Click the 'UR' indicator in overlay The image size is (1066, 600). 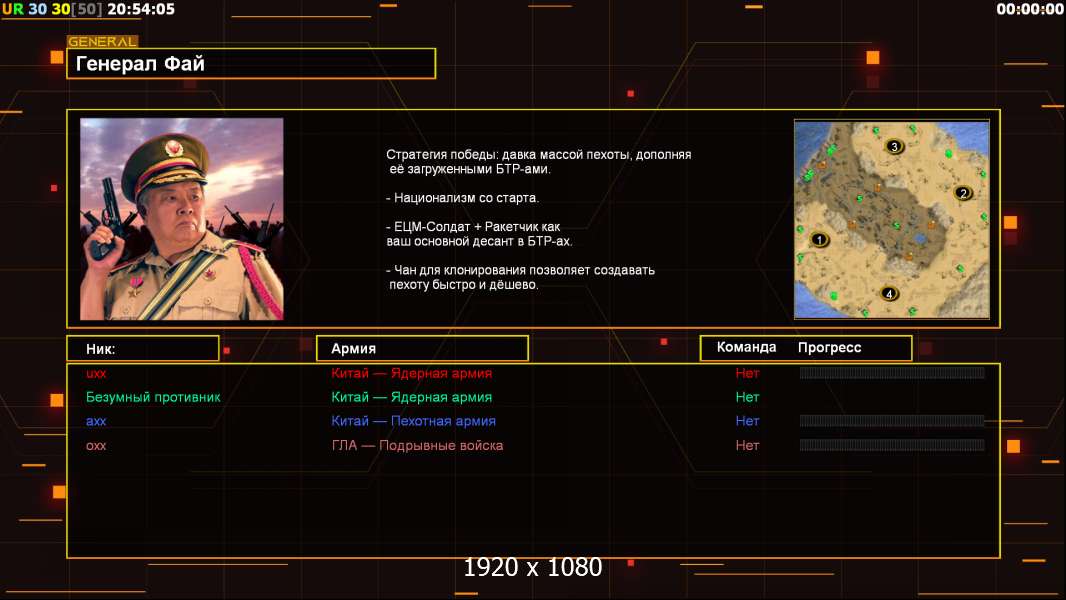12,10
